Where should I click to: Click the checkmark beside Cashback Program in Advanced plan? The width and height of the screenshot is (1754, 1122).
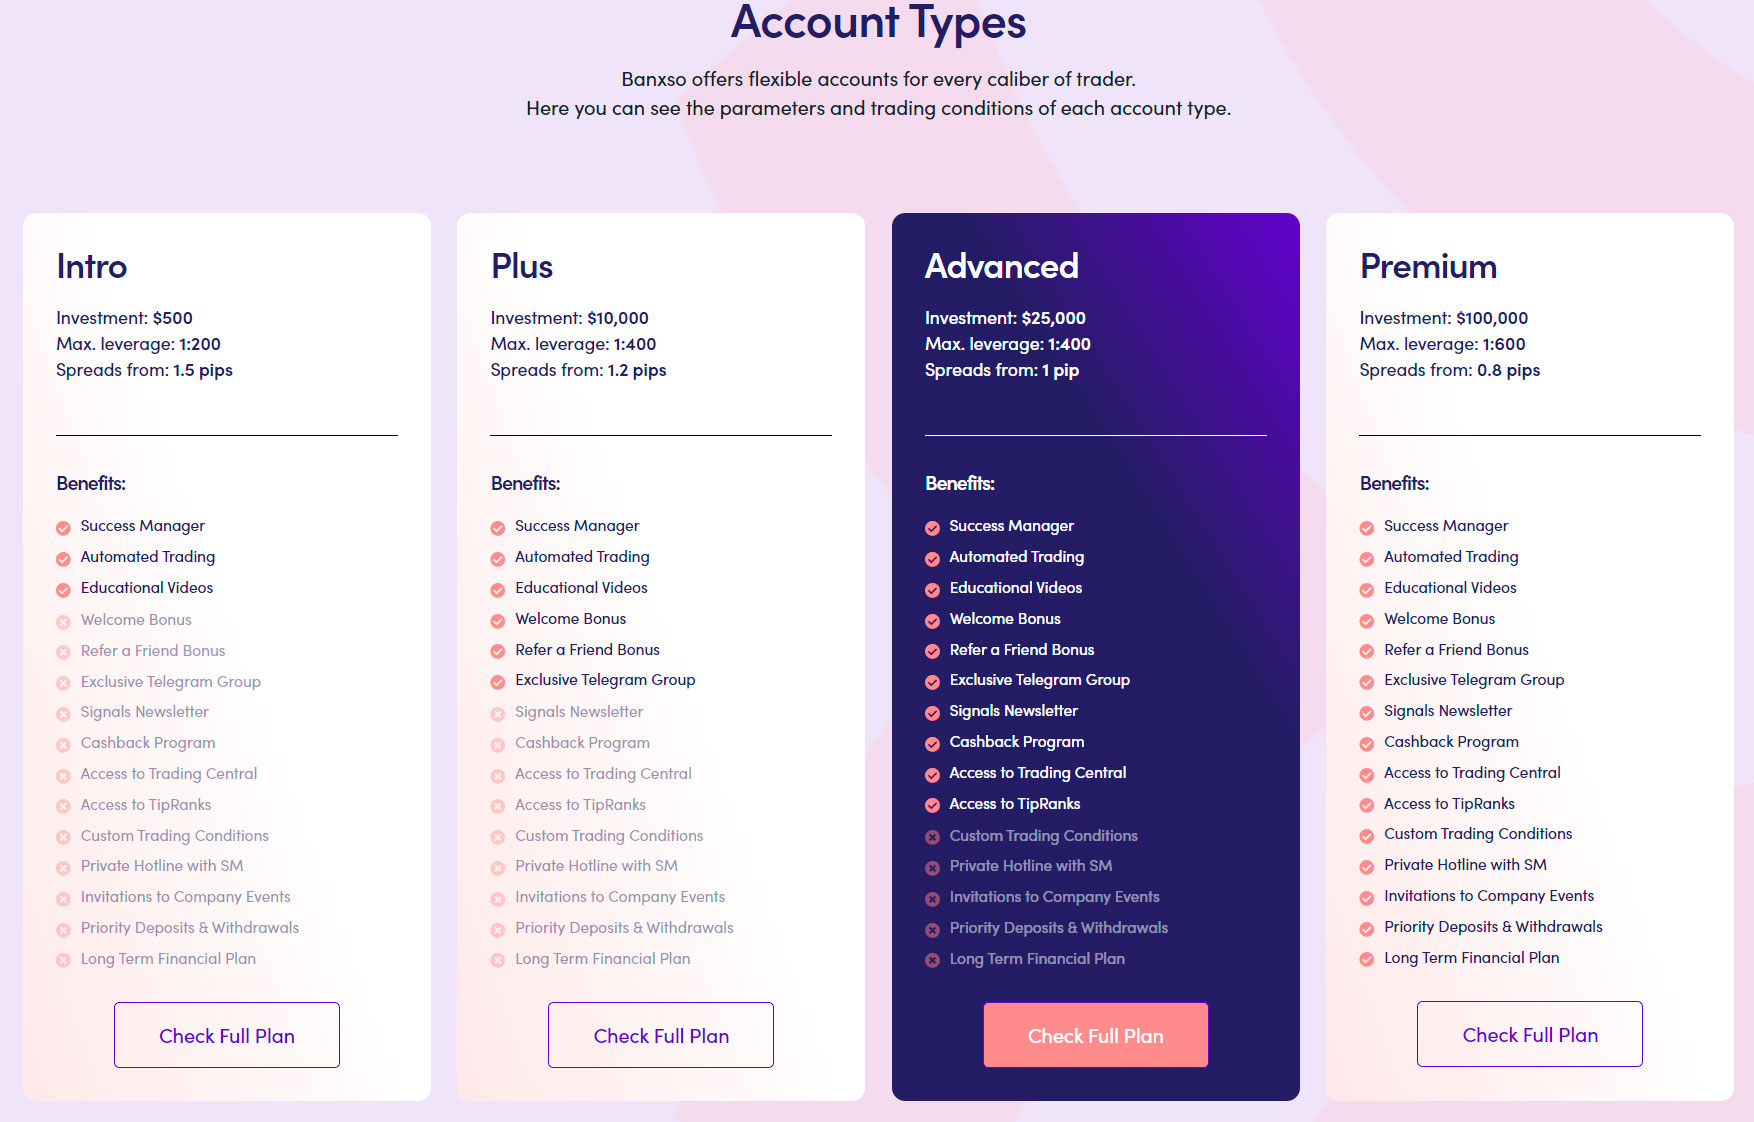(931, 742)
